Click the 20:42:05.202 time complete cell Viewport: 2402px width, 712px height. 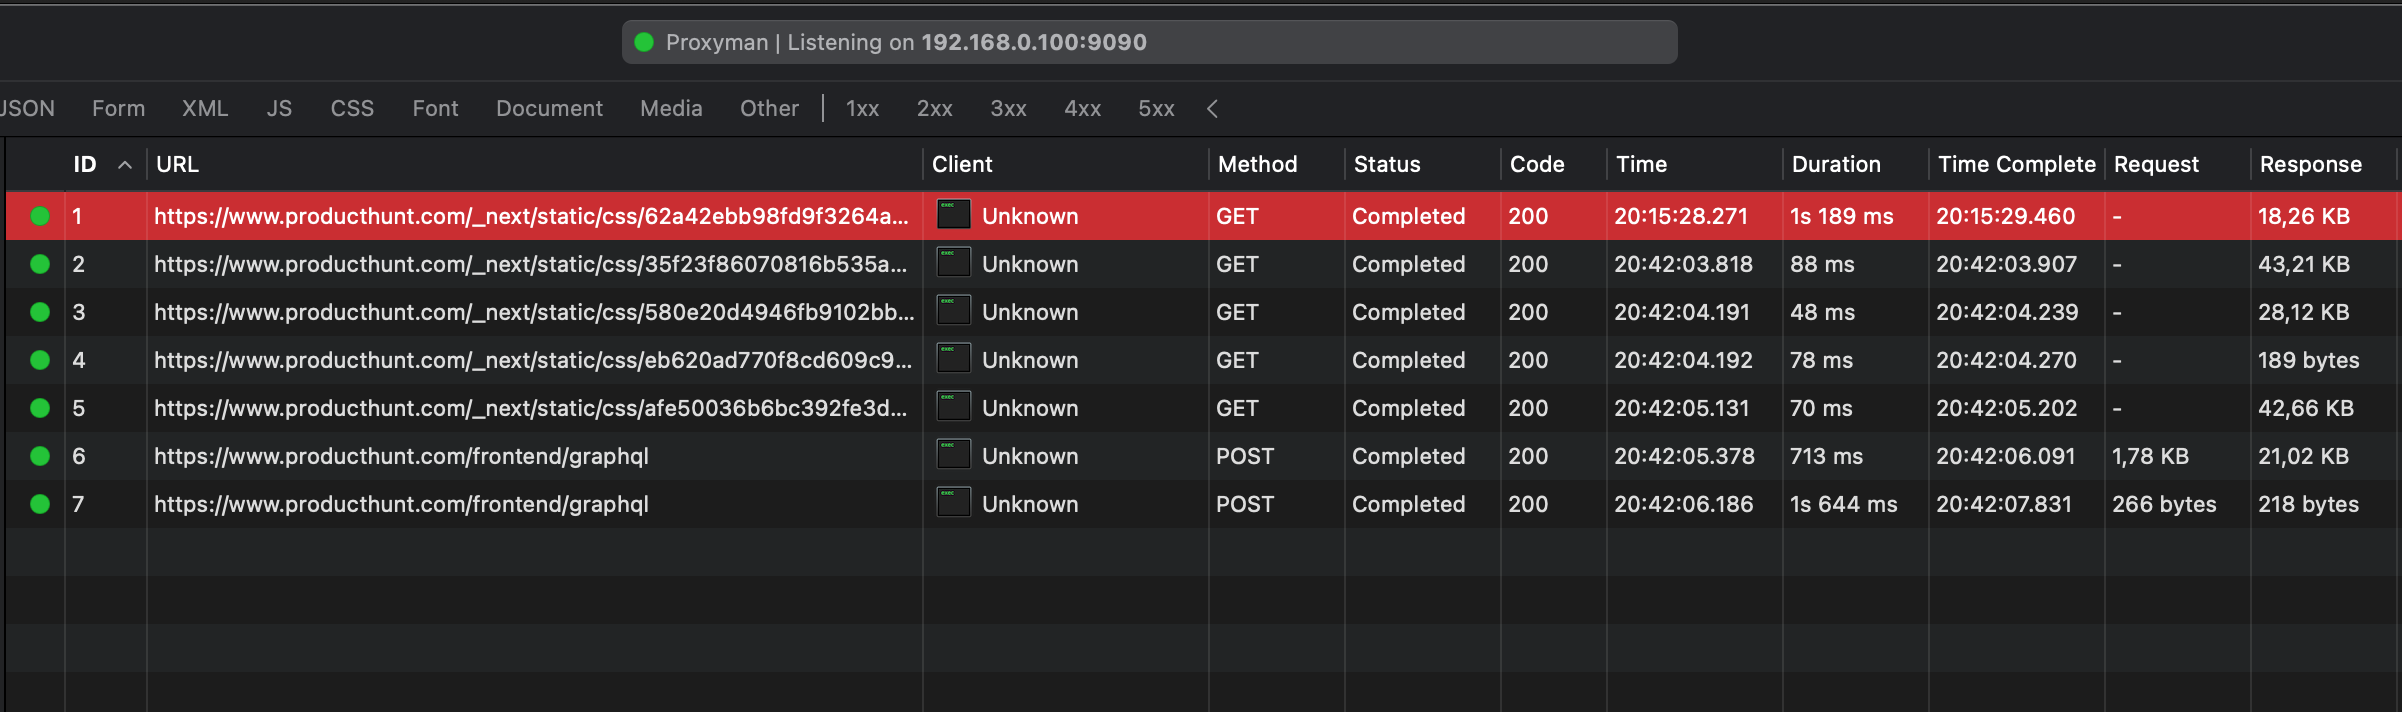(2006, 408)
